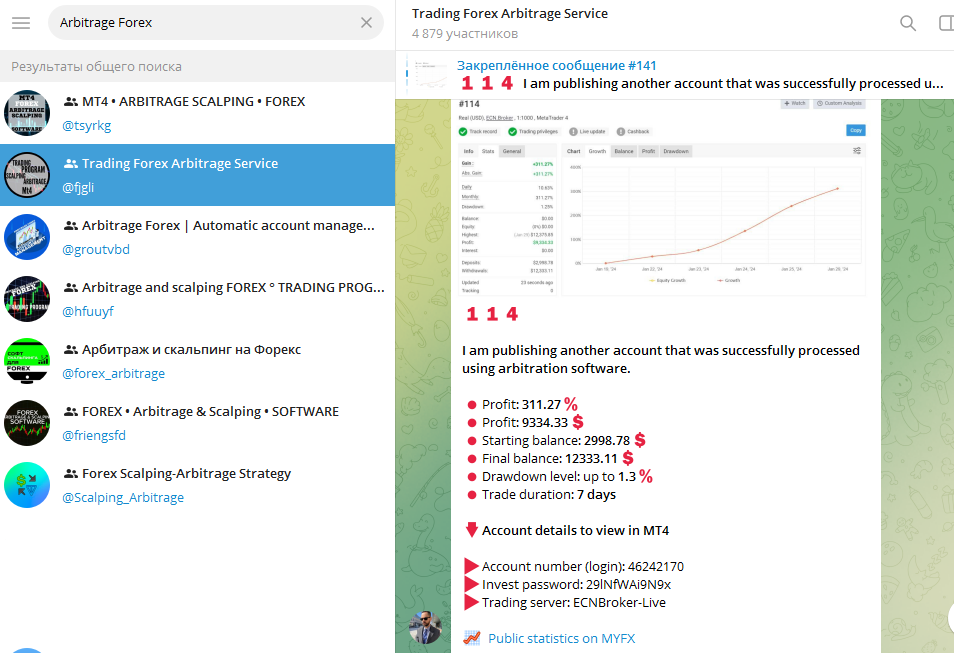Click Trading server: ECNBroker-Live line
The image size is (954, 653).
click(565, 602)
